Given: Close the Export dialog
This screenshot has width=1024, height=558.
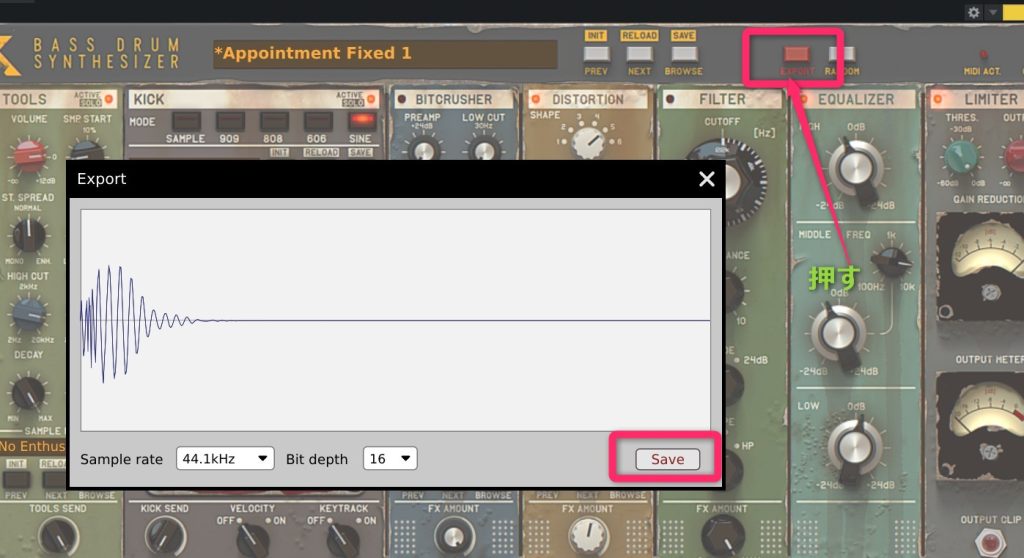Looking at the screenshot, I should [x=707, y=179].
